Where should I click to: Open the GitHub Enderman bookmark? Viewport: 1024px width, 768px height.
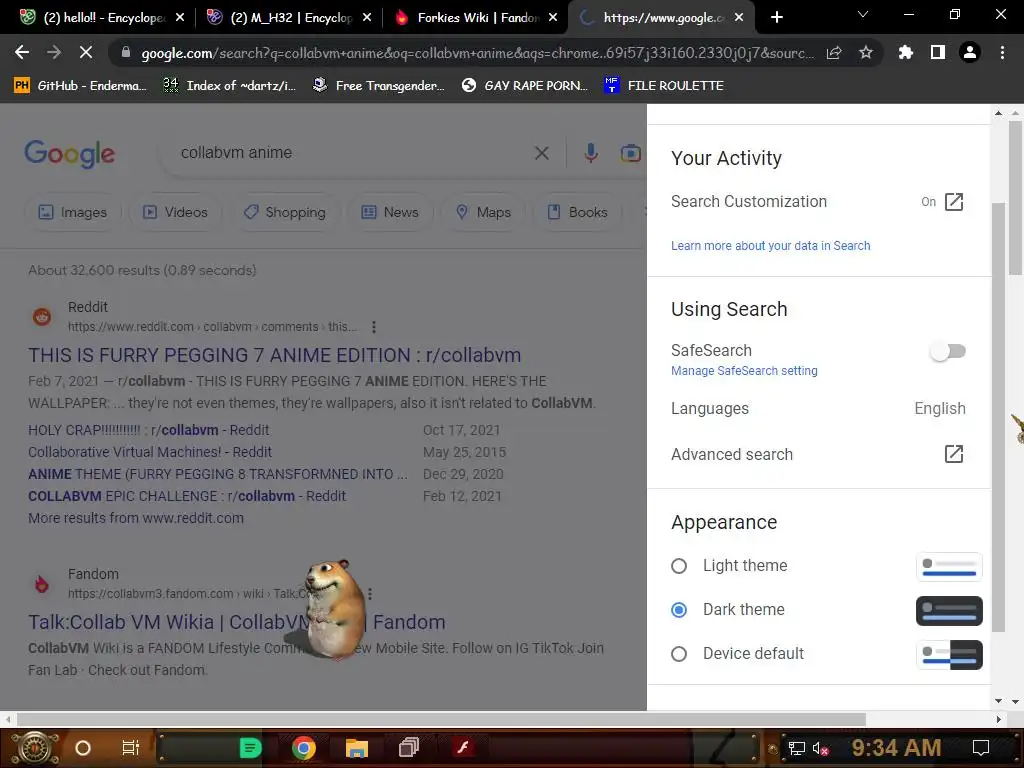(81, 86)
